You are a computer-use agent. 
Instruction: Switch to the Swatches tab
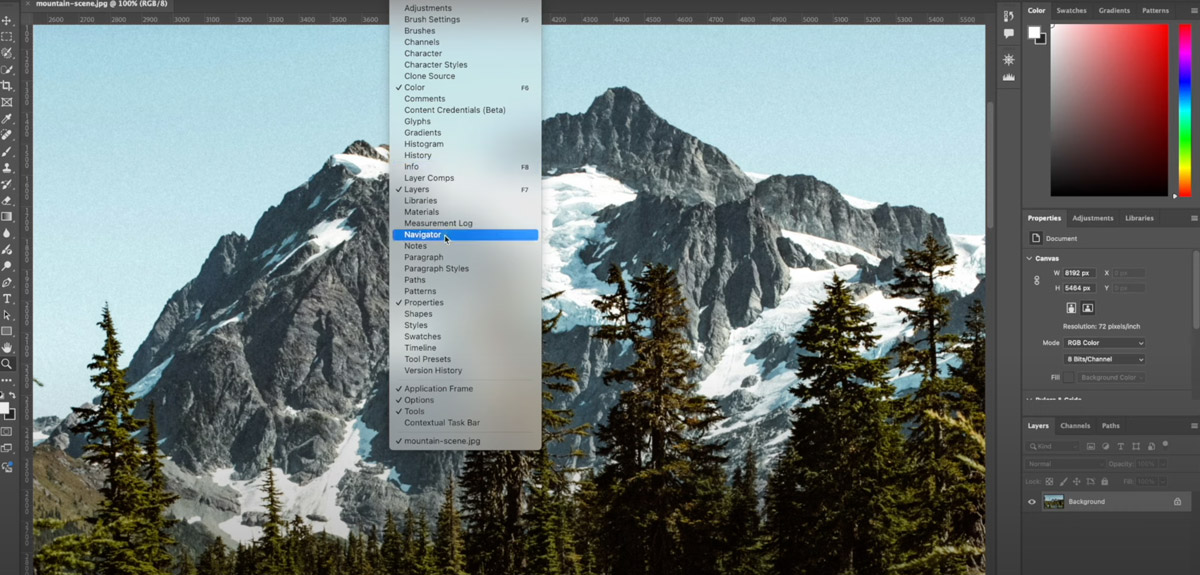(1071, 11)
